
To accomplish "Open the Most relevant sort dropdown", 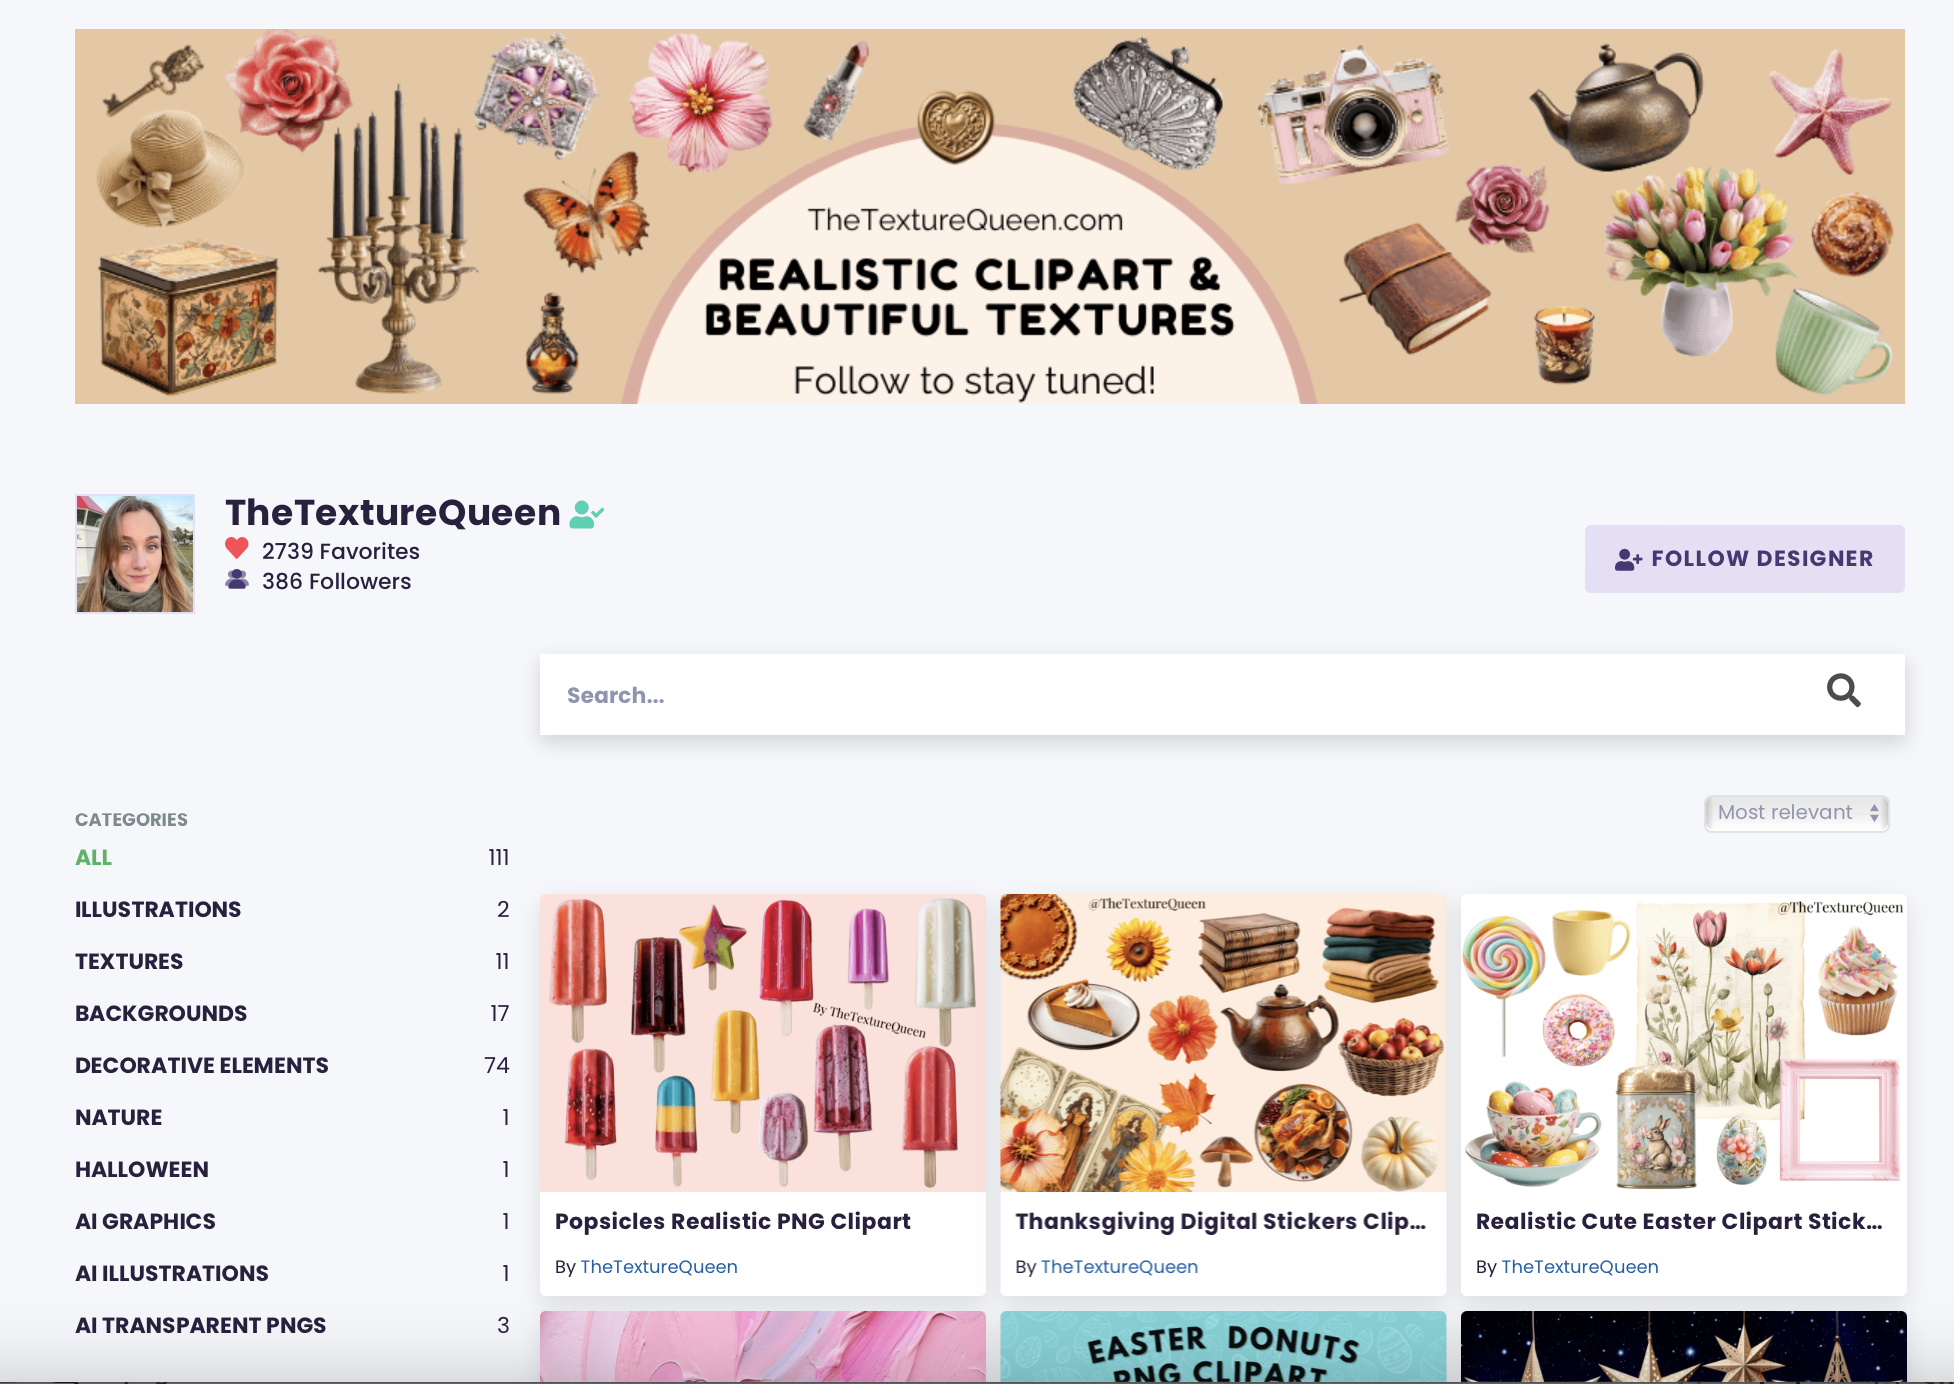I will pyautogui.click(x=1796, y=813).
